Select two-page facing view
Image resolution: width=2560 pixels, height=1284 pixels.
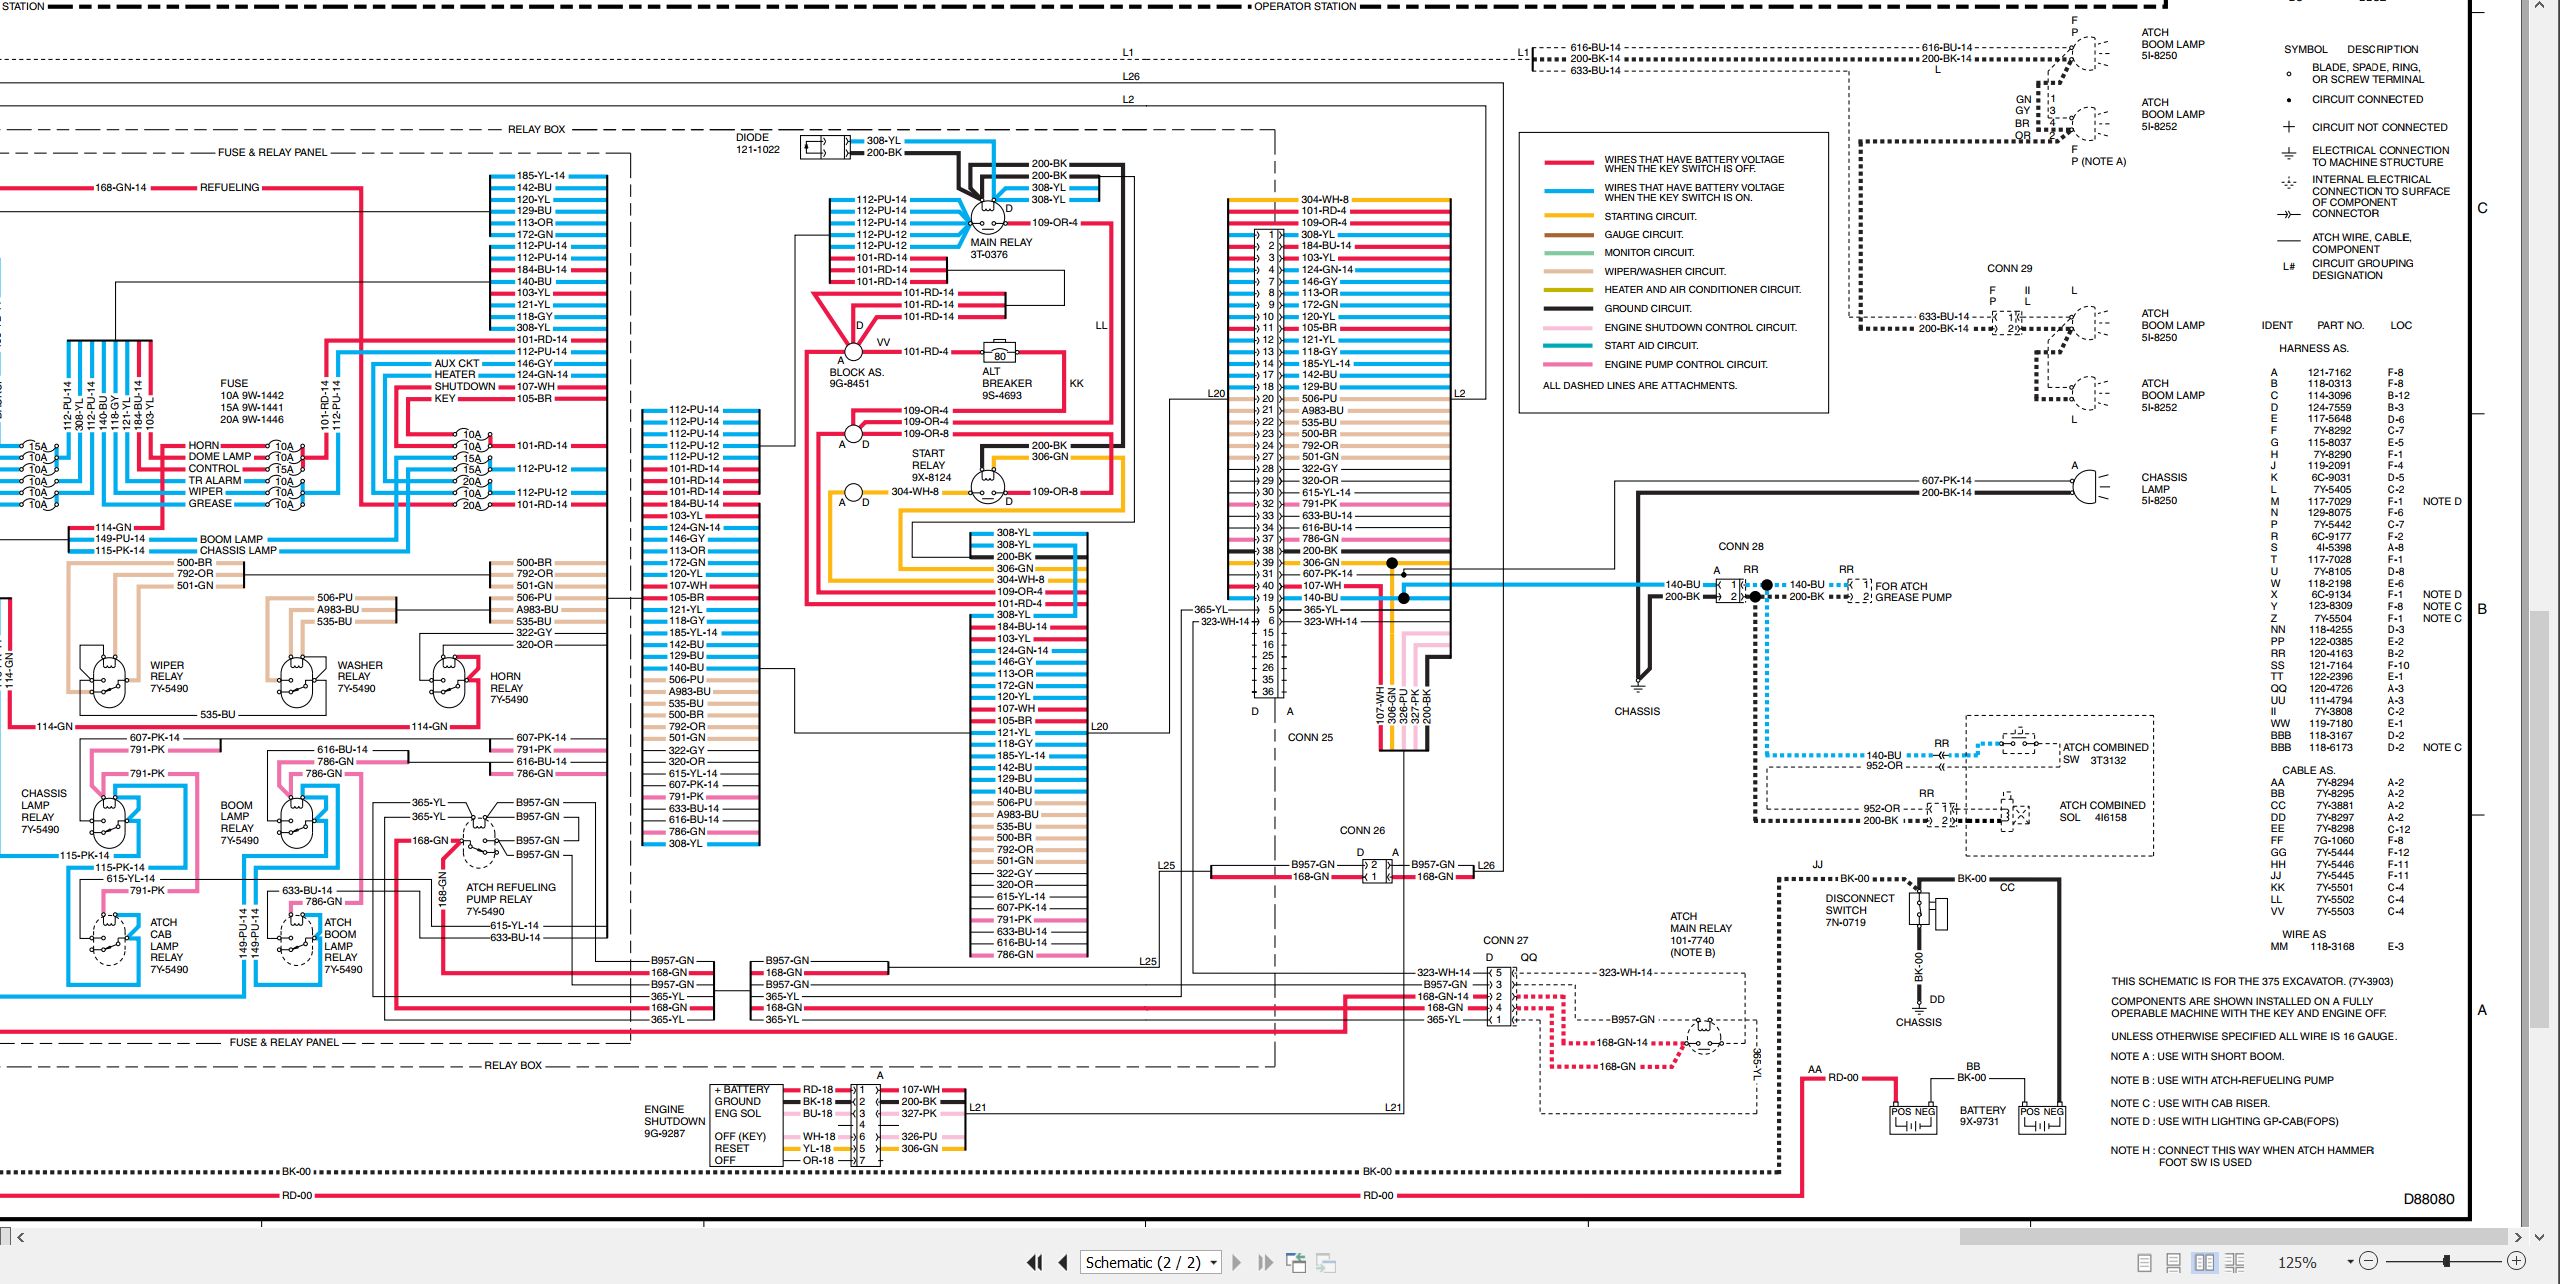pyautogui.click(x=2204, y=1263)
